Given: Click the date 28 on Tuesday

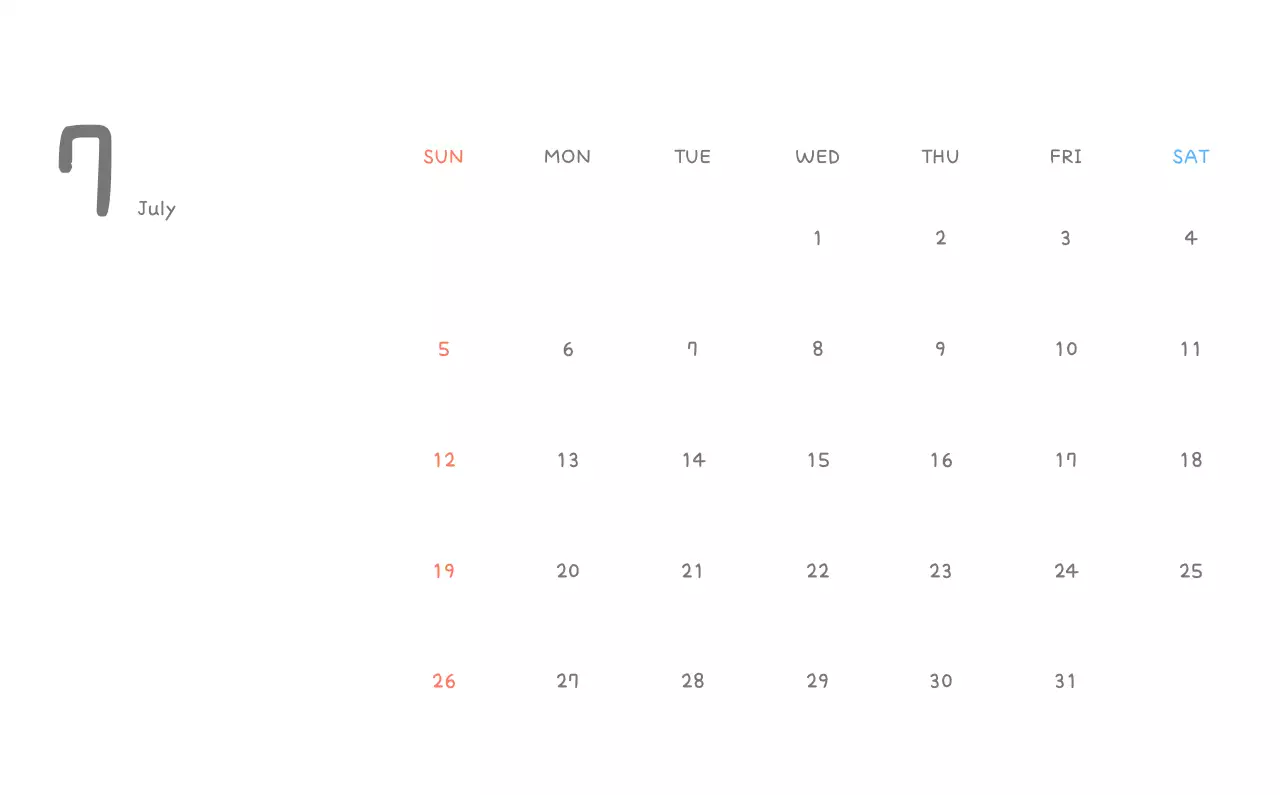Looking at the screenshot, I should pyautogui.click(x=693, y=681).
